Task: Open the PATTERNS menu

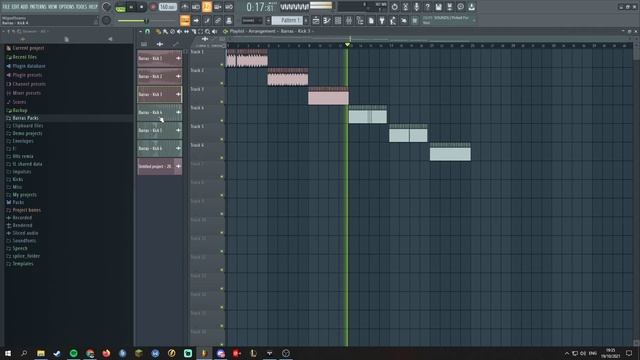Action: pos(38,7)
